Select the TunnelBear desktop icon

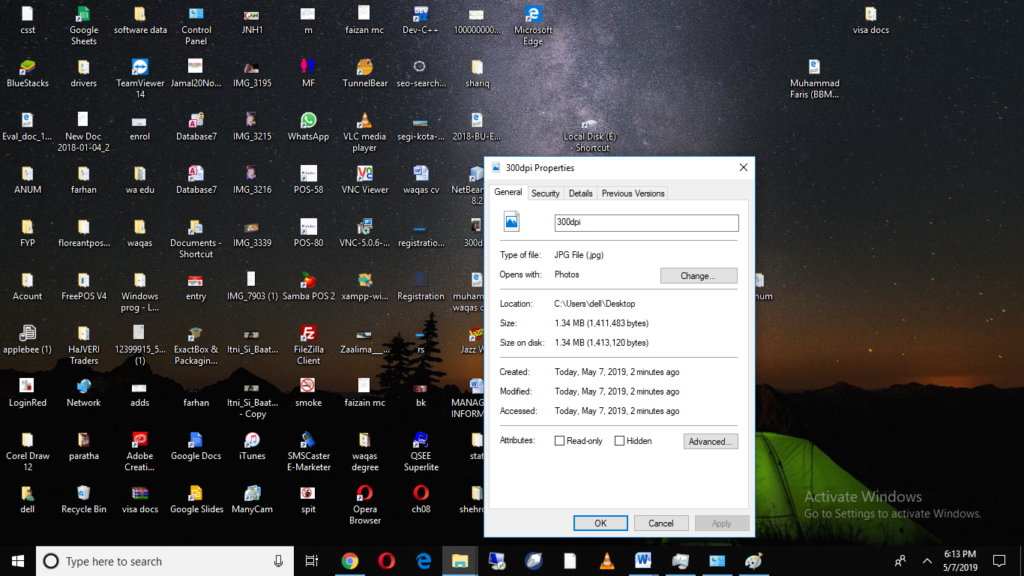364,73
